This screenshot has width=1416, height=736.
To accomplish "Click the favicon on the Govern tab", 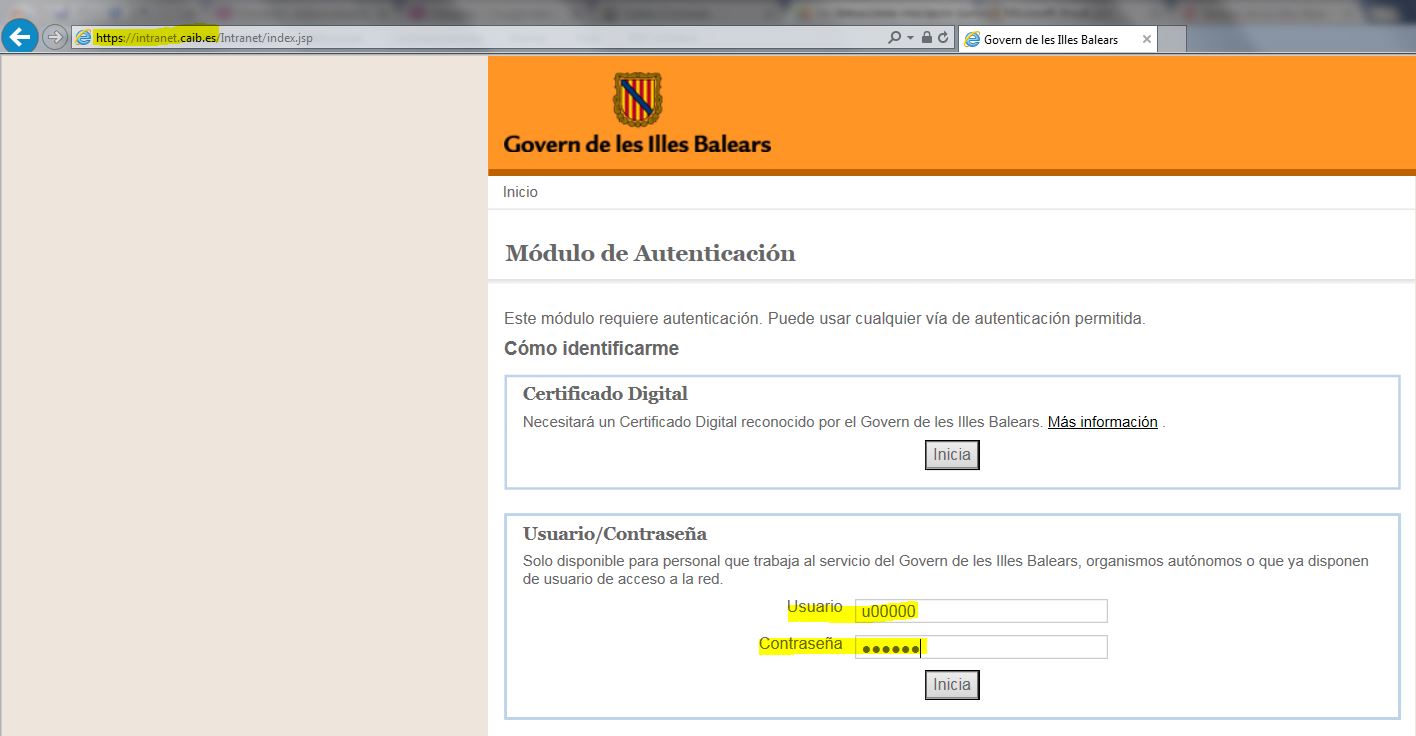I will click(972, 40).
